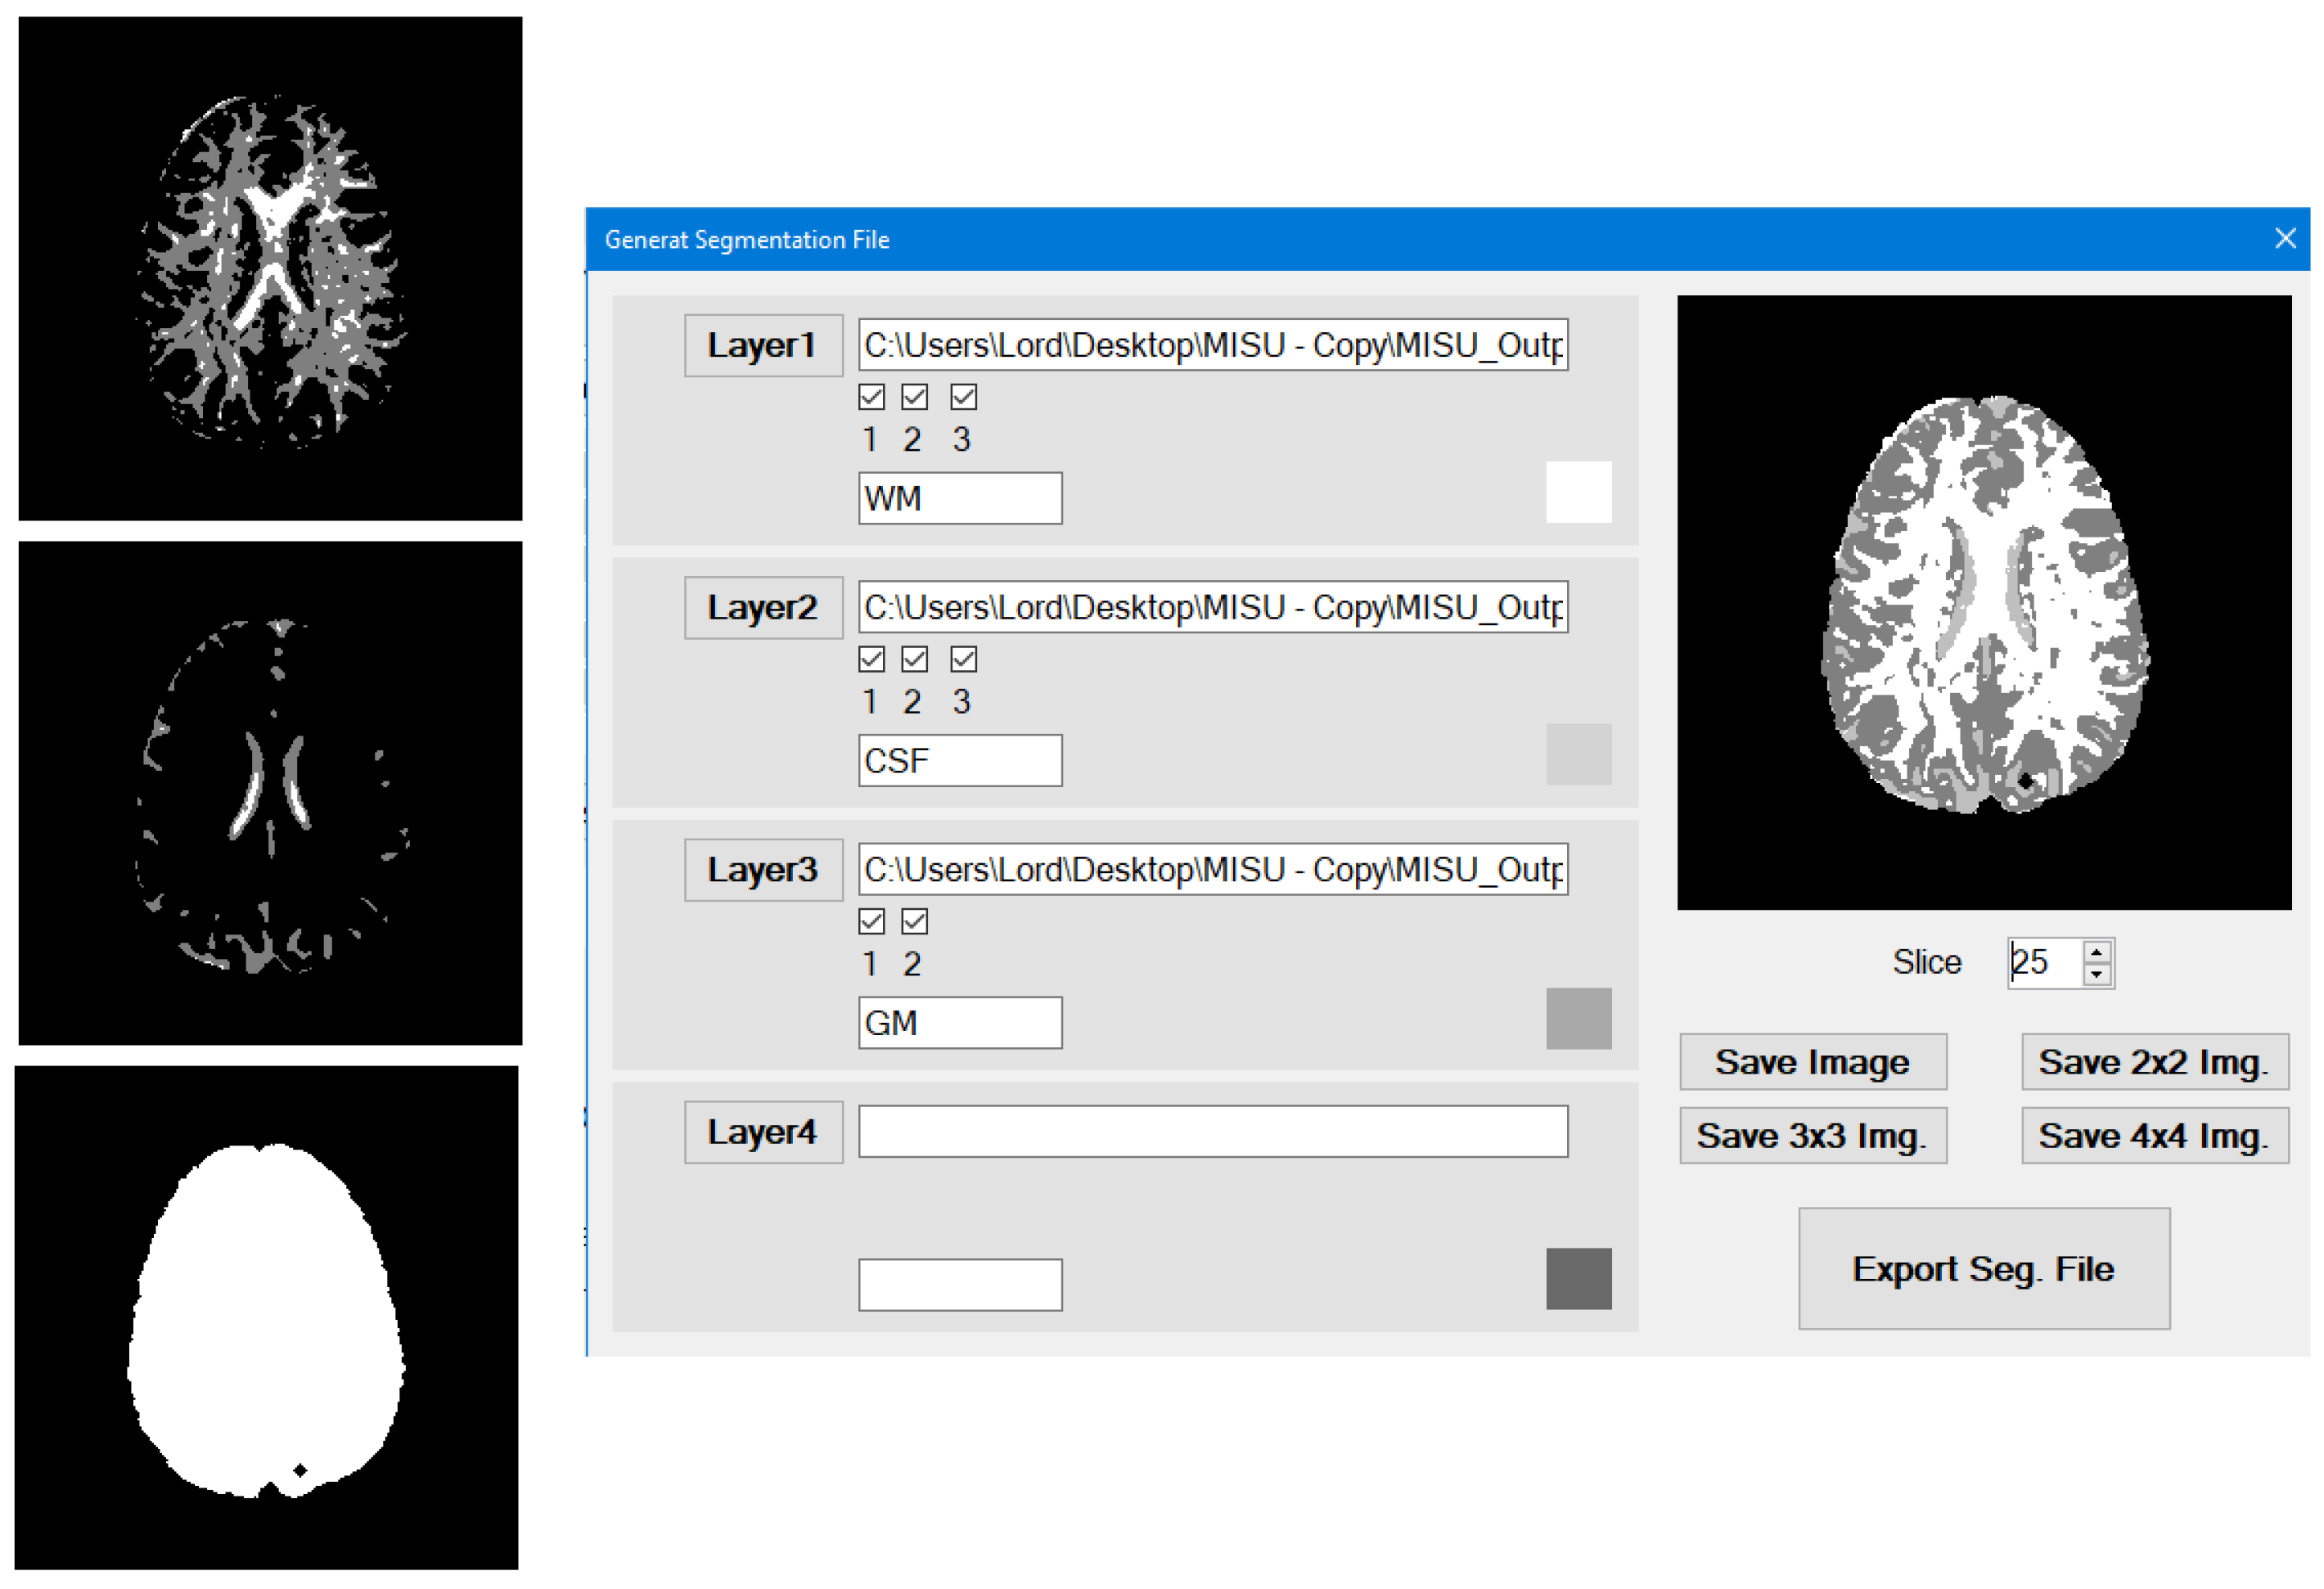Toggle checkbox 2 under Layer3
This screenshot has height=1589, width=2324.
pos(913,921)
